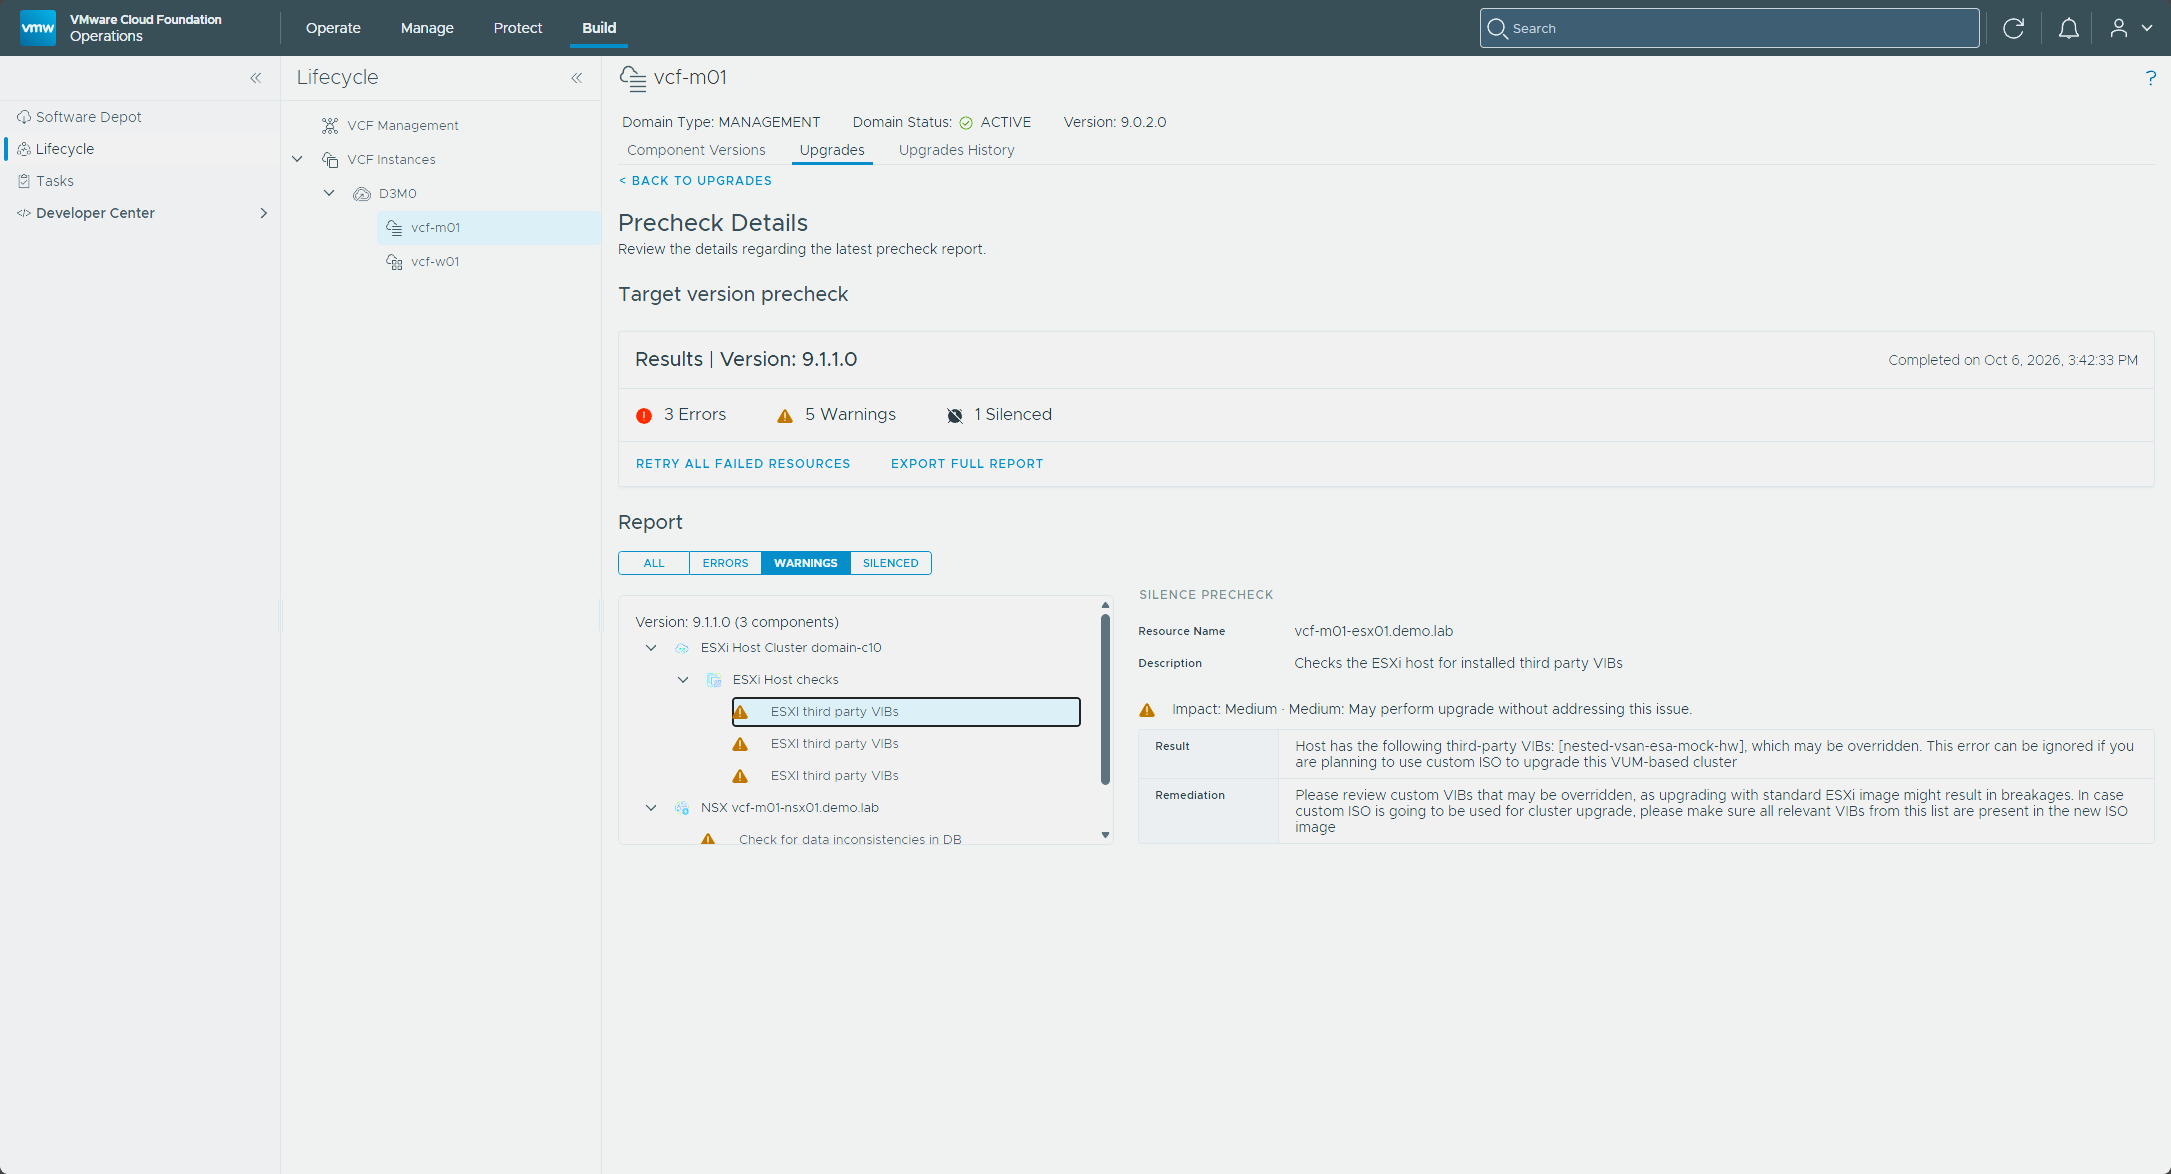Click Export Full Report
This screenshot has height=1174, width=2171.
pyautogui.click(x=967, y=464)
